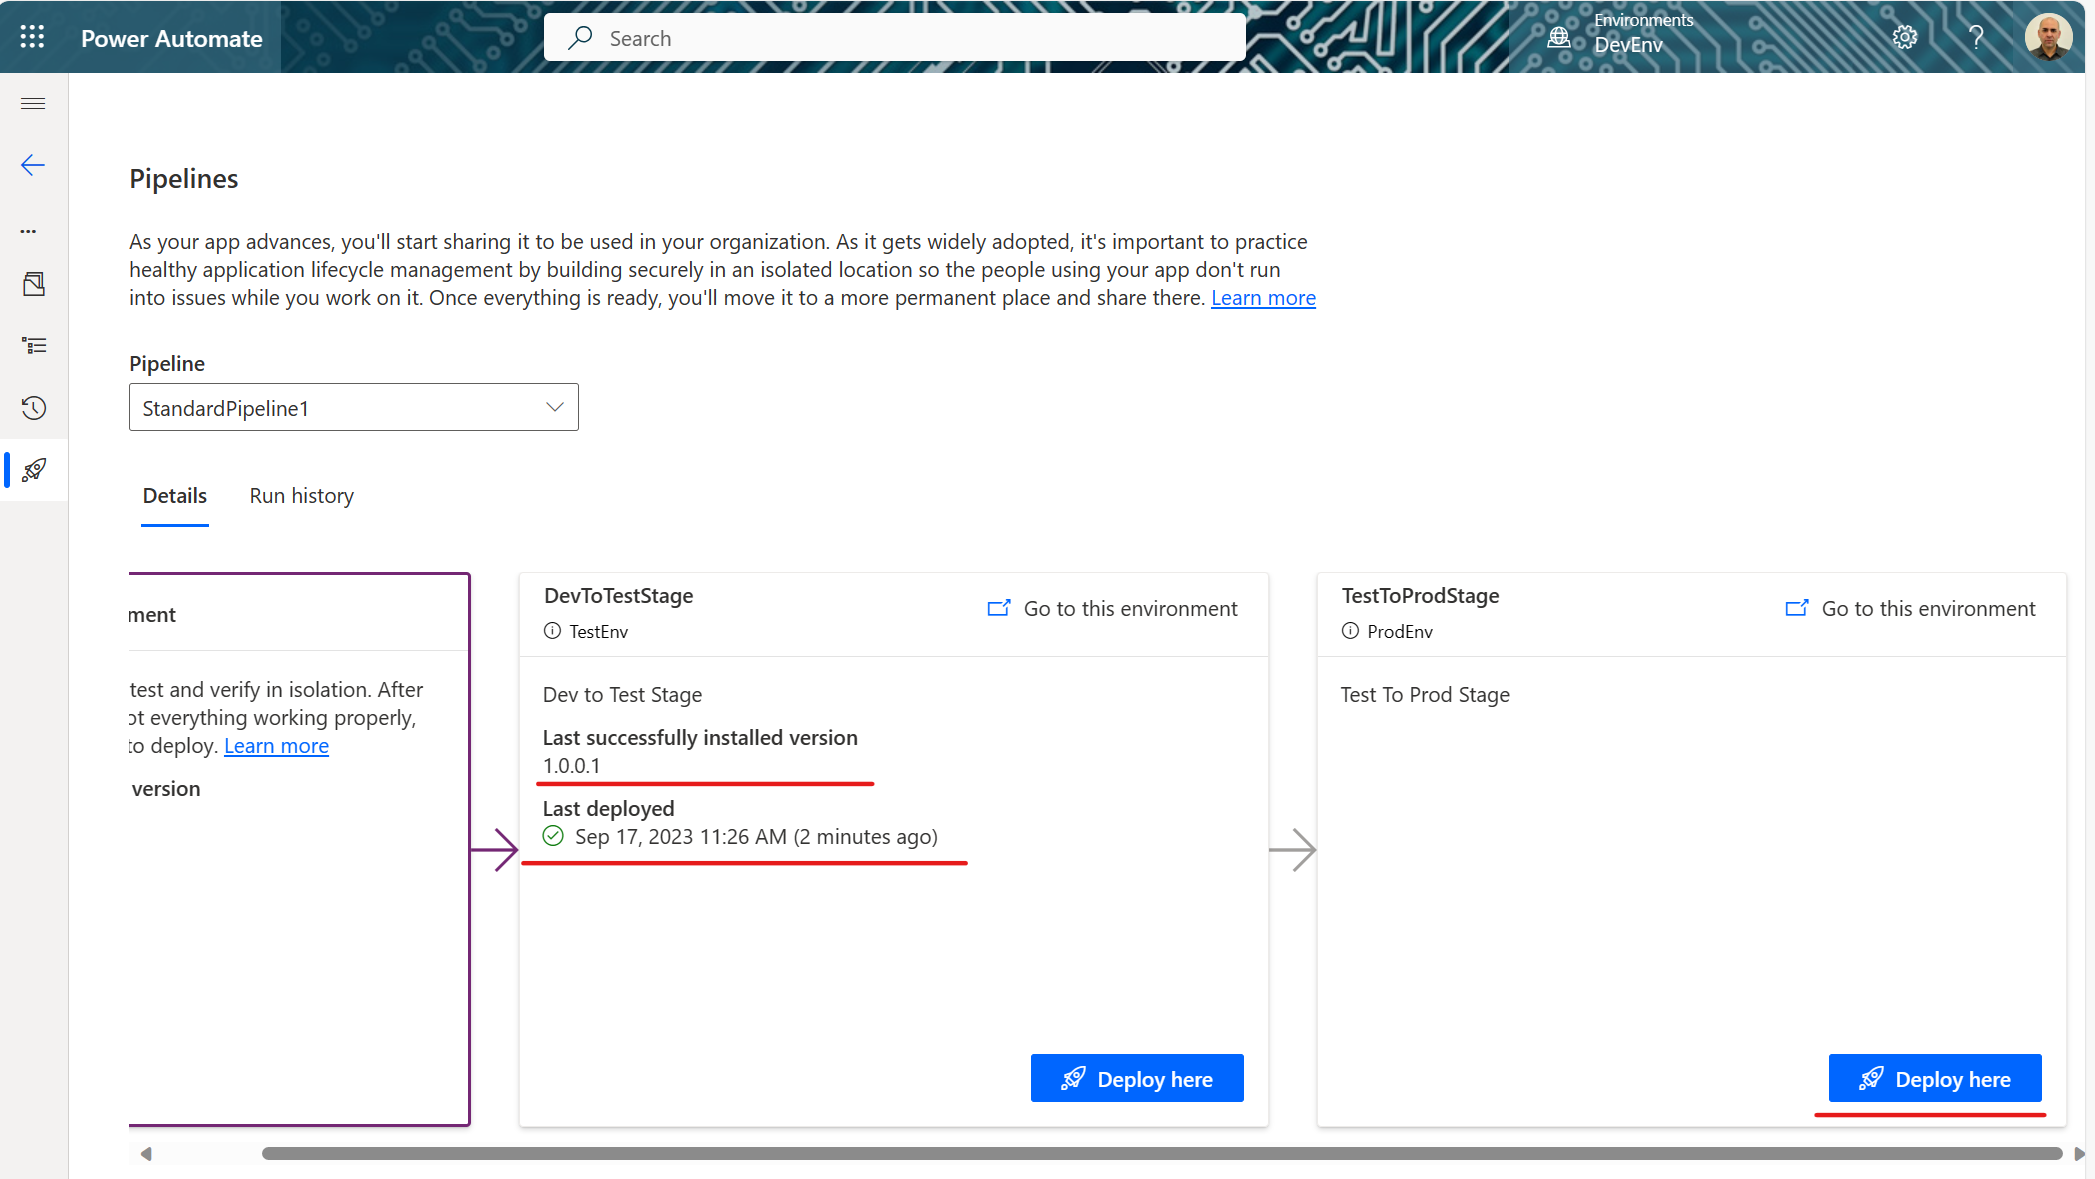Open the Environments DevEnv picker
2095x1179 pixels.
(x=1620, y=34)
